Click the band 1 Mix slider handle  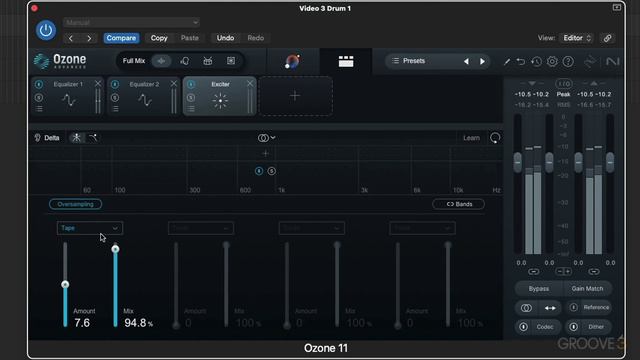pyautogui.click(x=116, y=249)
